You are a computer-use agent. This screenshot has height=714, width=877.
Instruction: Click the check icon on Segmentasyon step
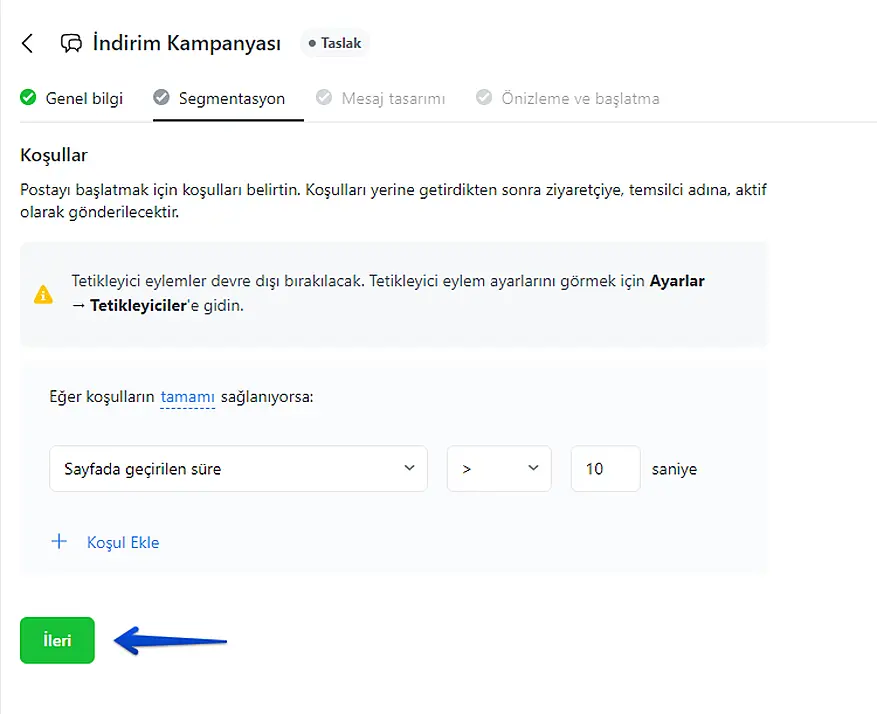tap(161, 98)
